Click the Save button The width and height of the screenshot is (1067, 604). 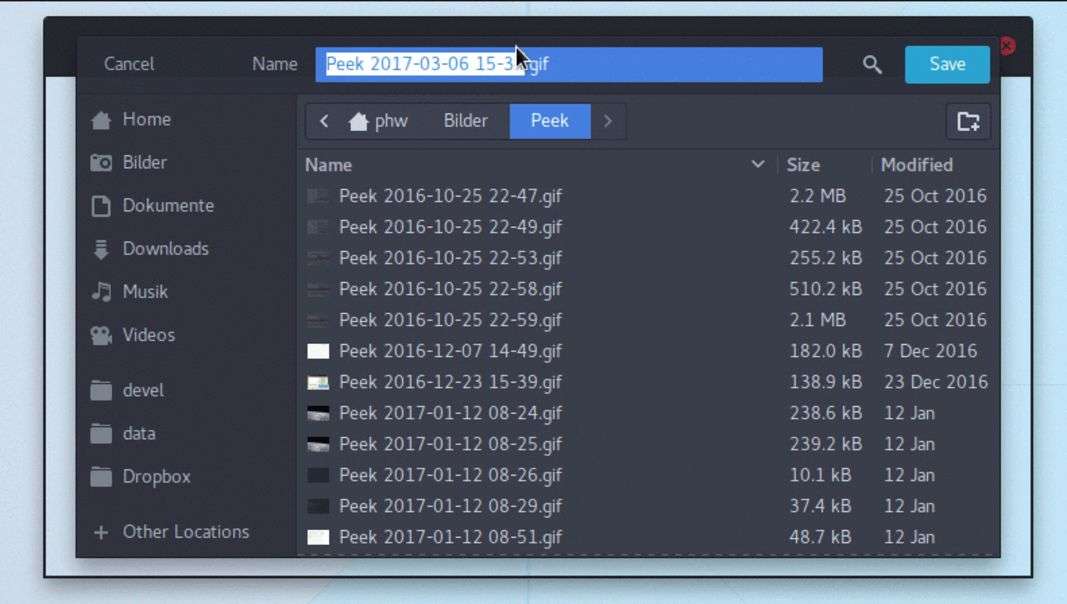pyautogui.click(x=947, y=65)
